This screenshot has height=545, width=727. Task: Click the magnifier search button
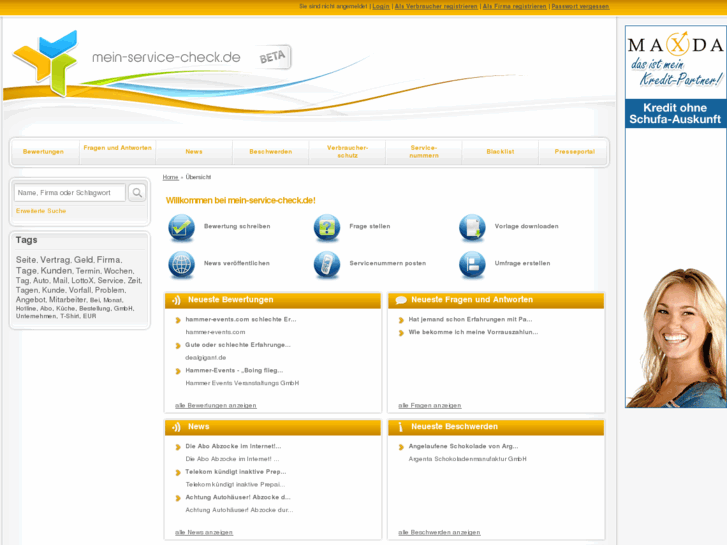tap(137, 192)
